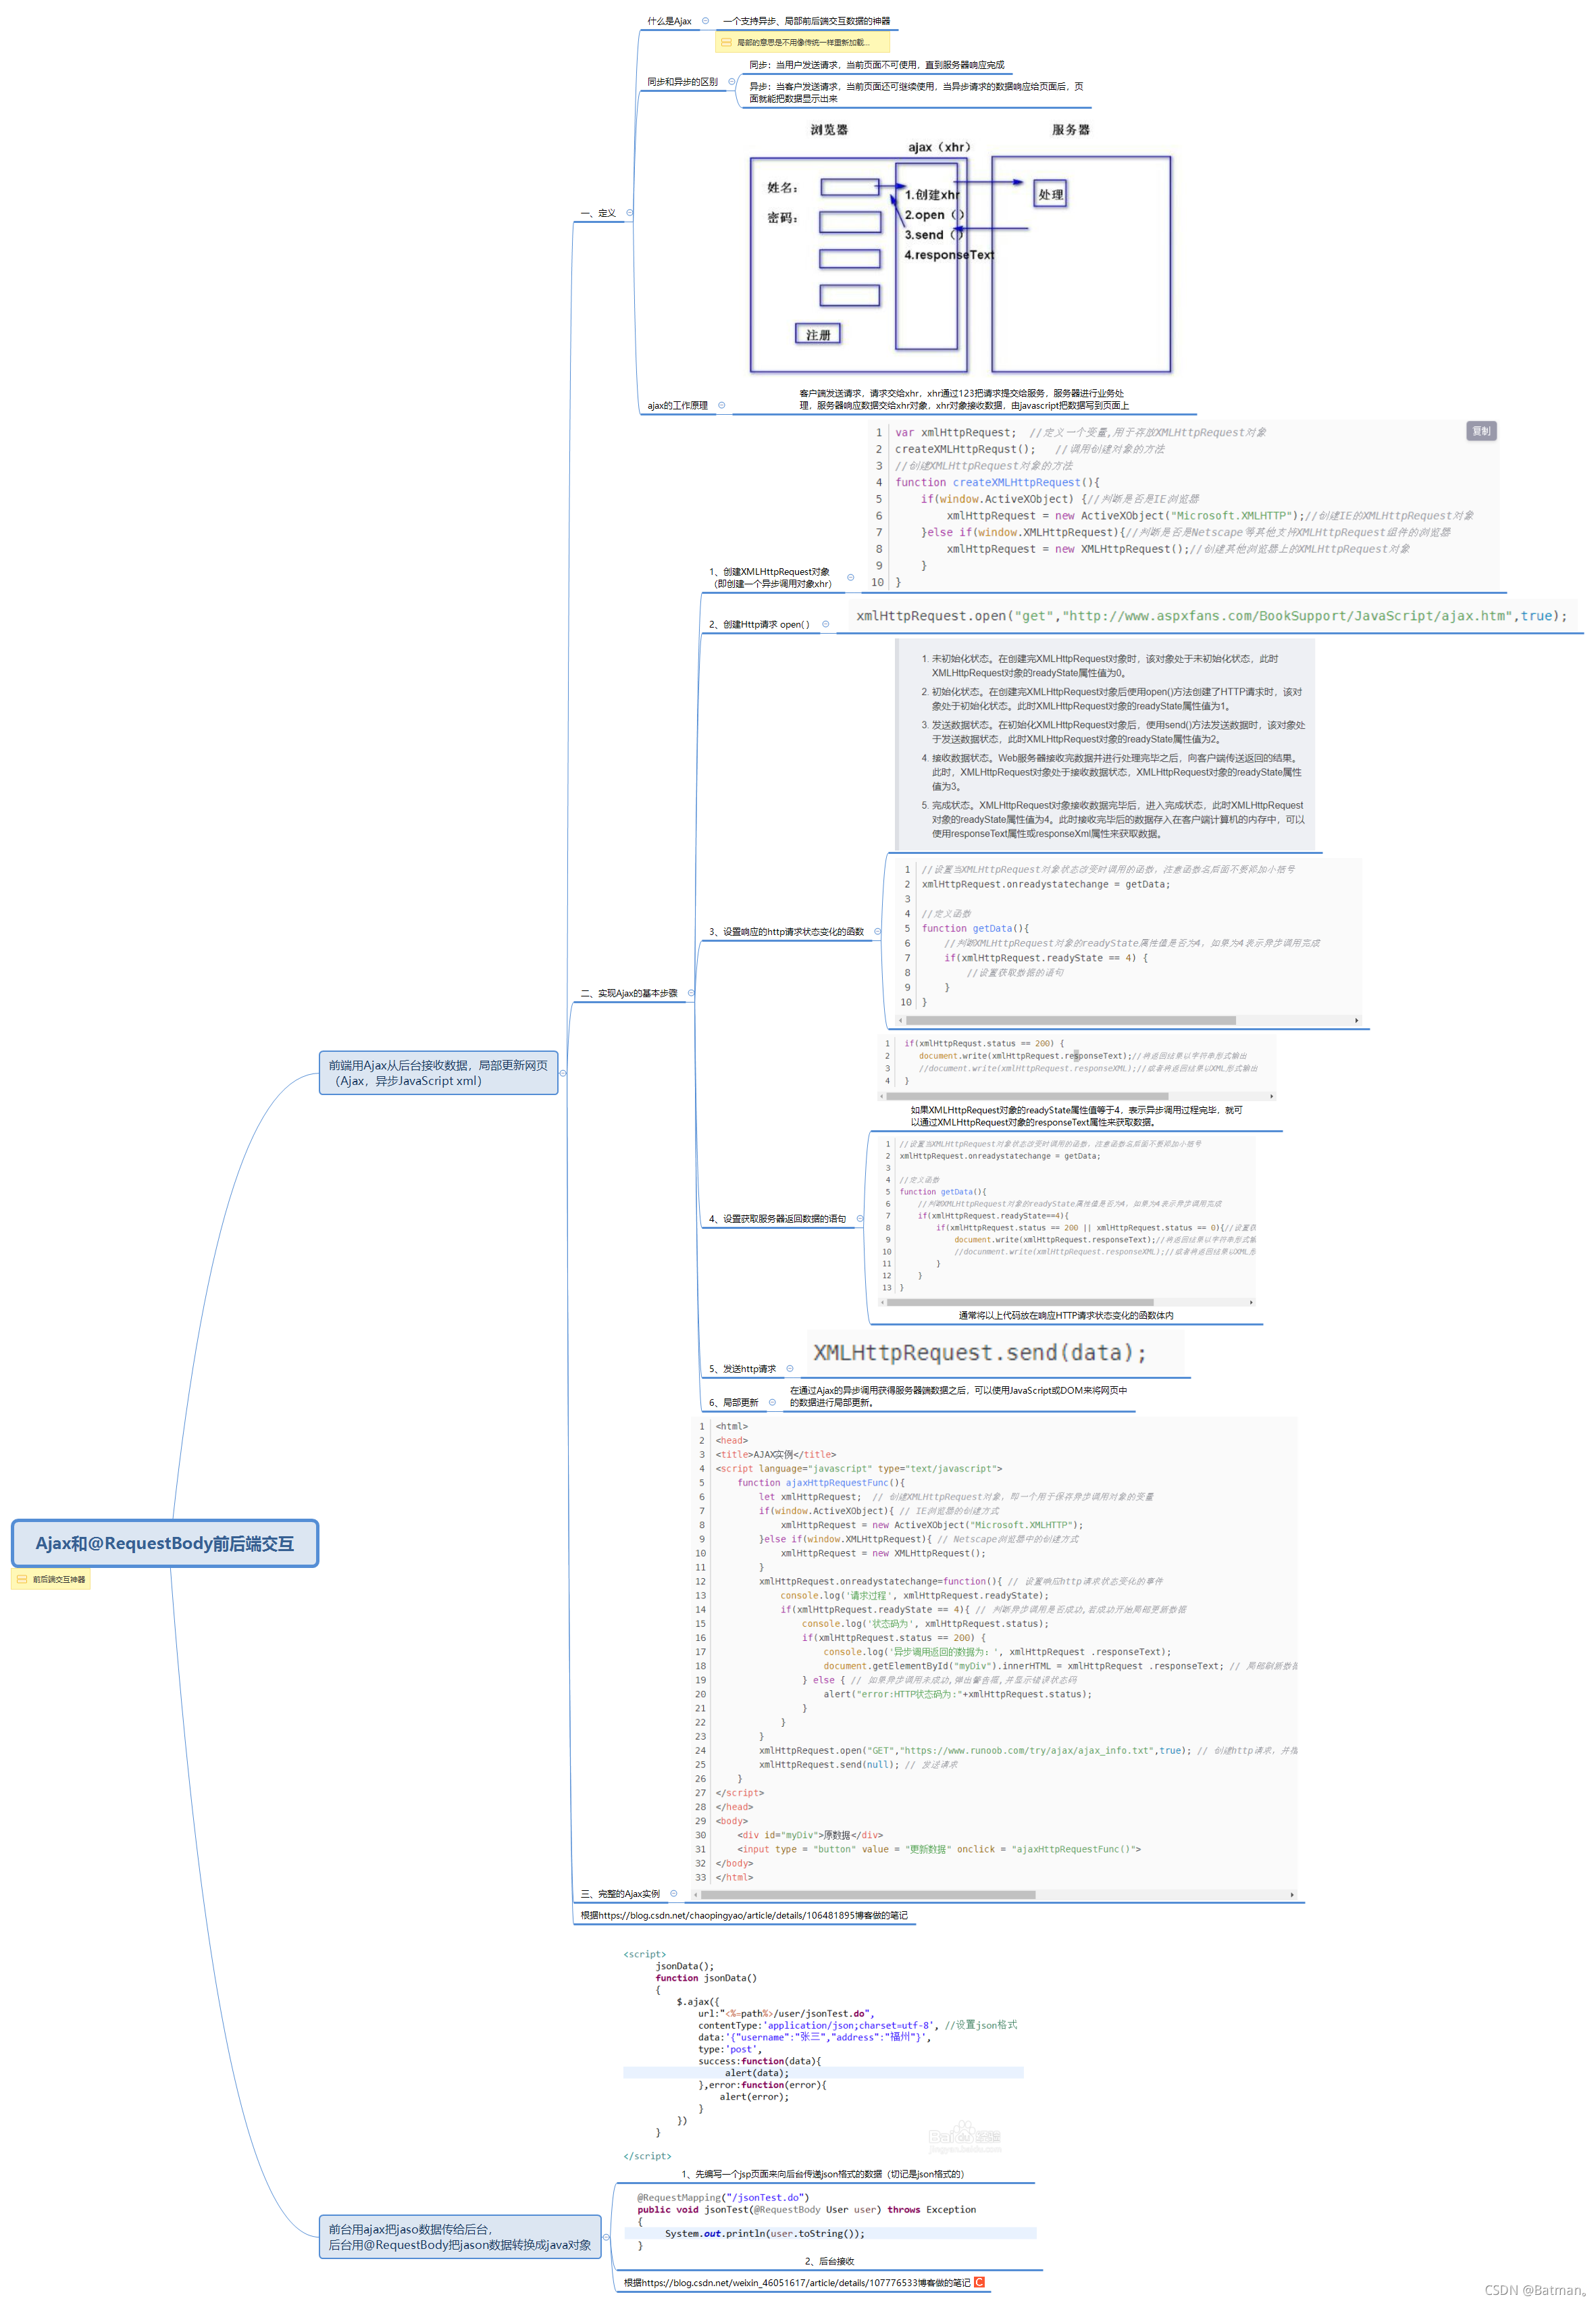Click the left scroll arrow of the full HTML example code
This screenshot has height=2303, width=1596.
(695, 1894)
